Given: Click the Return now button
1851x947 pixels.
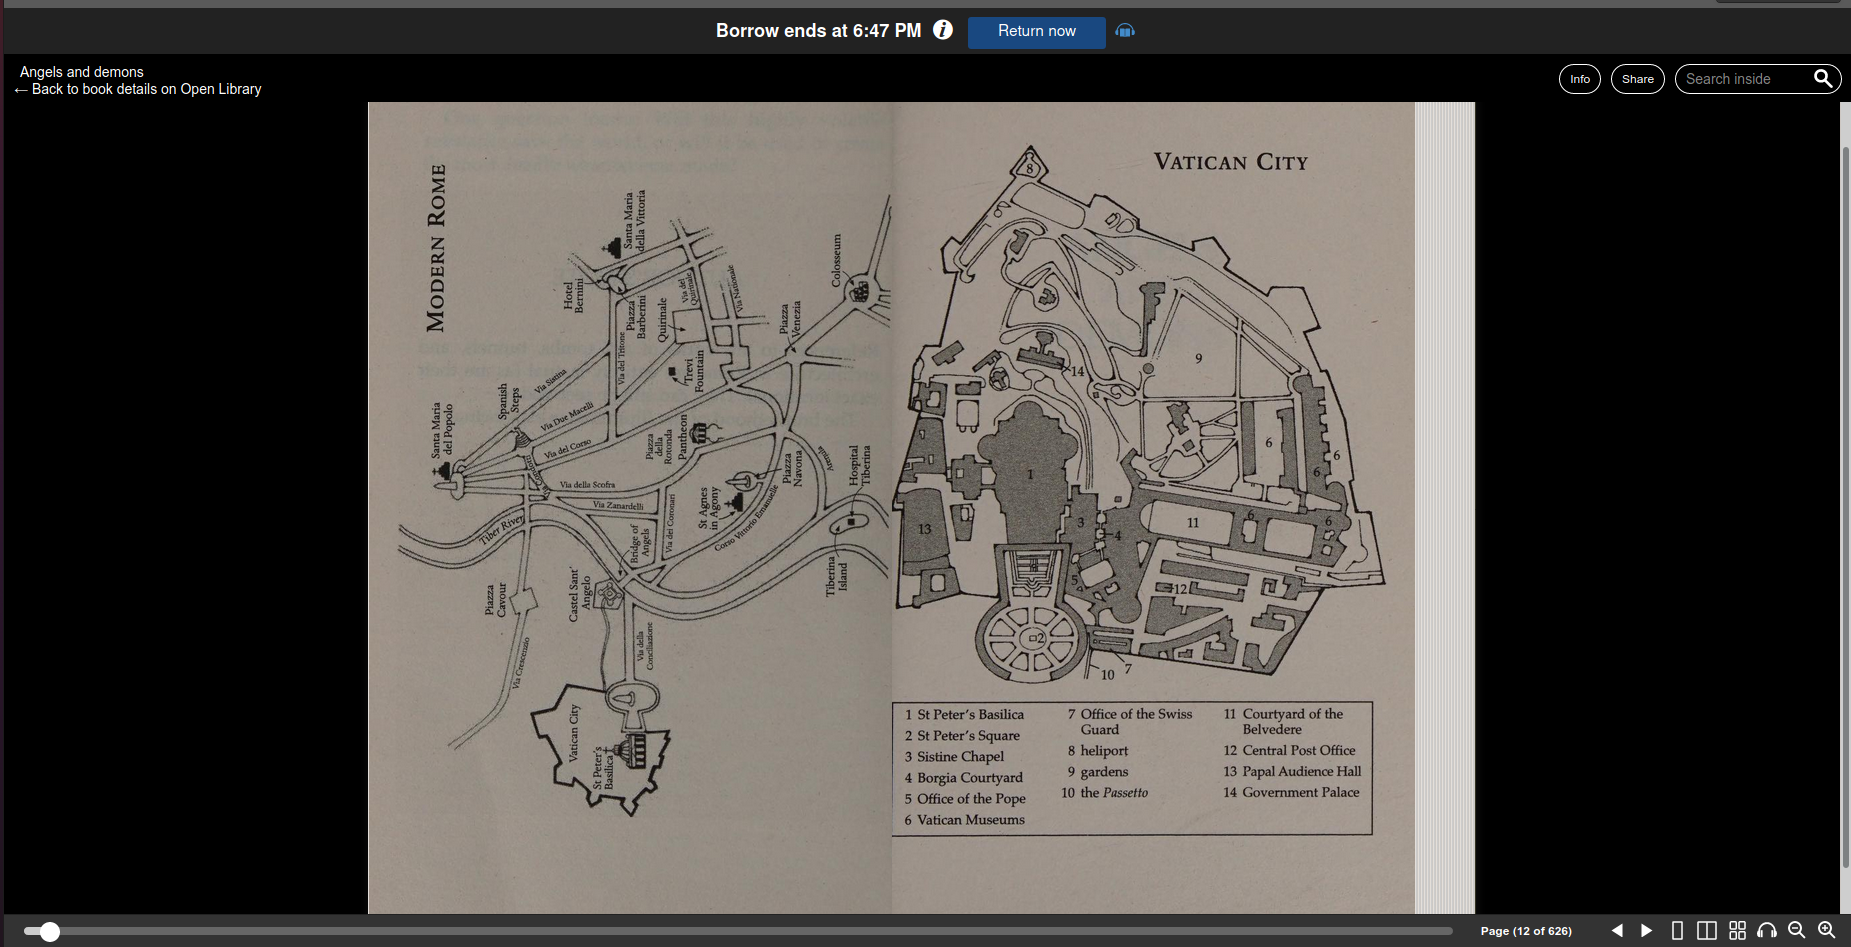Looking at the screenshot, I should pyautogui.click(x=1037, y=32).
